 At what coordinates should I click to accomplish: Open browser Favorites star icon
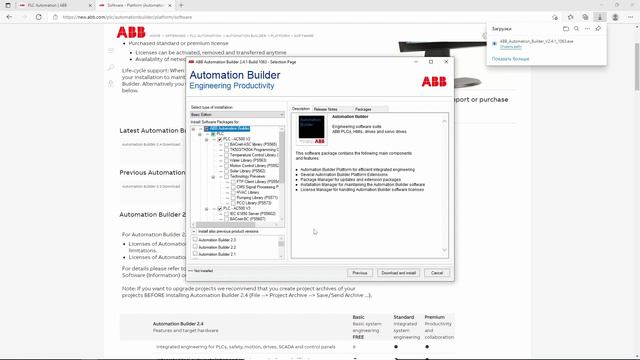pyautogui.click(x=570, y=17)
